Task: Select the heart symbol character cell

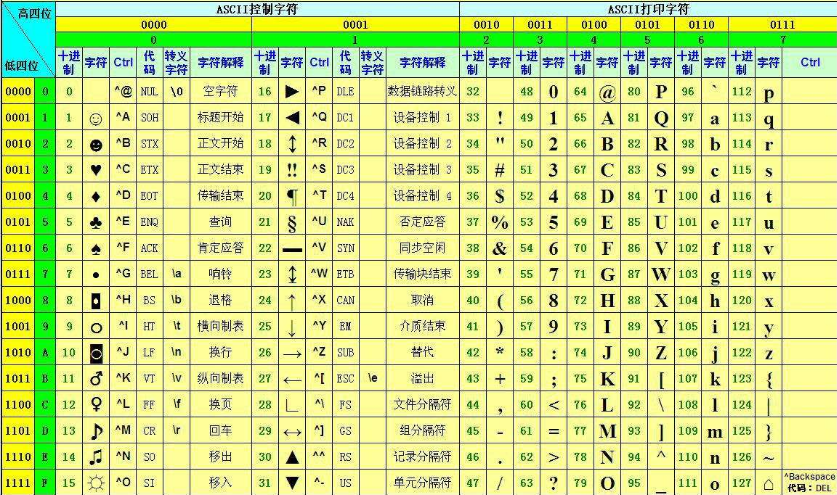Action: click(96, 170)
